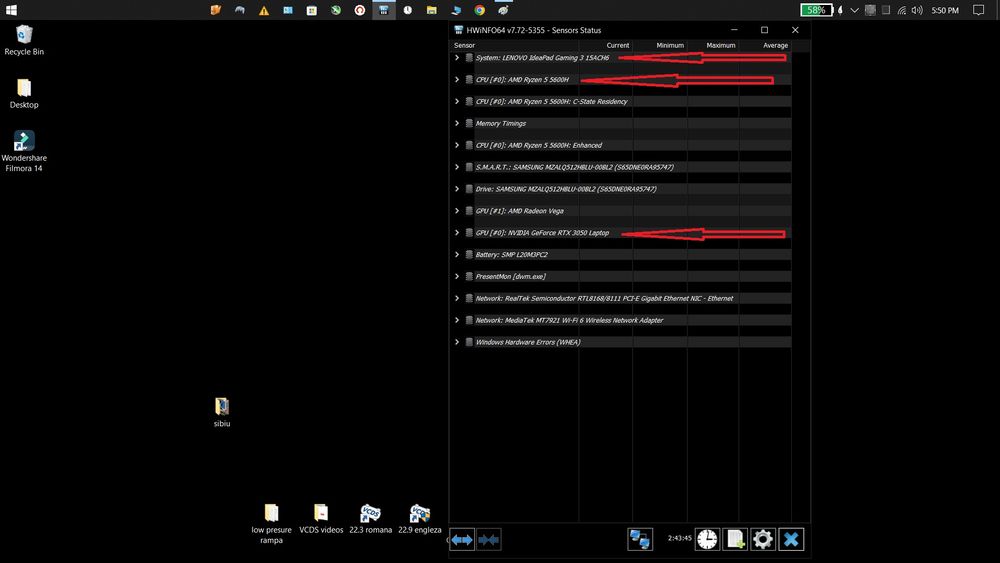Viewport: 1000px width, 563px height.
Task: Select 'Battery: SMP L20M3PC2' row text
Action: click(x=511, y=254)
